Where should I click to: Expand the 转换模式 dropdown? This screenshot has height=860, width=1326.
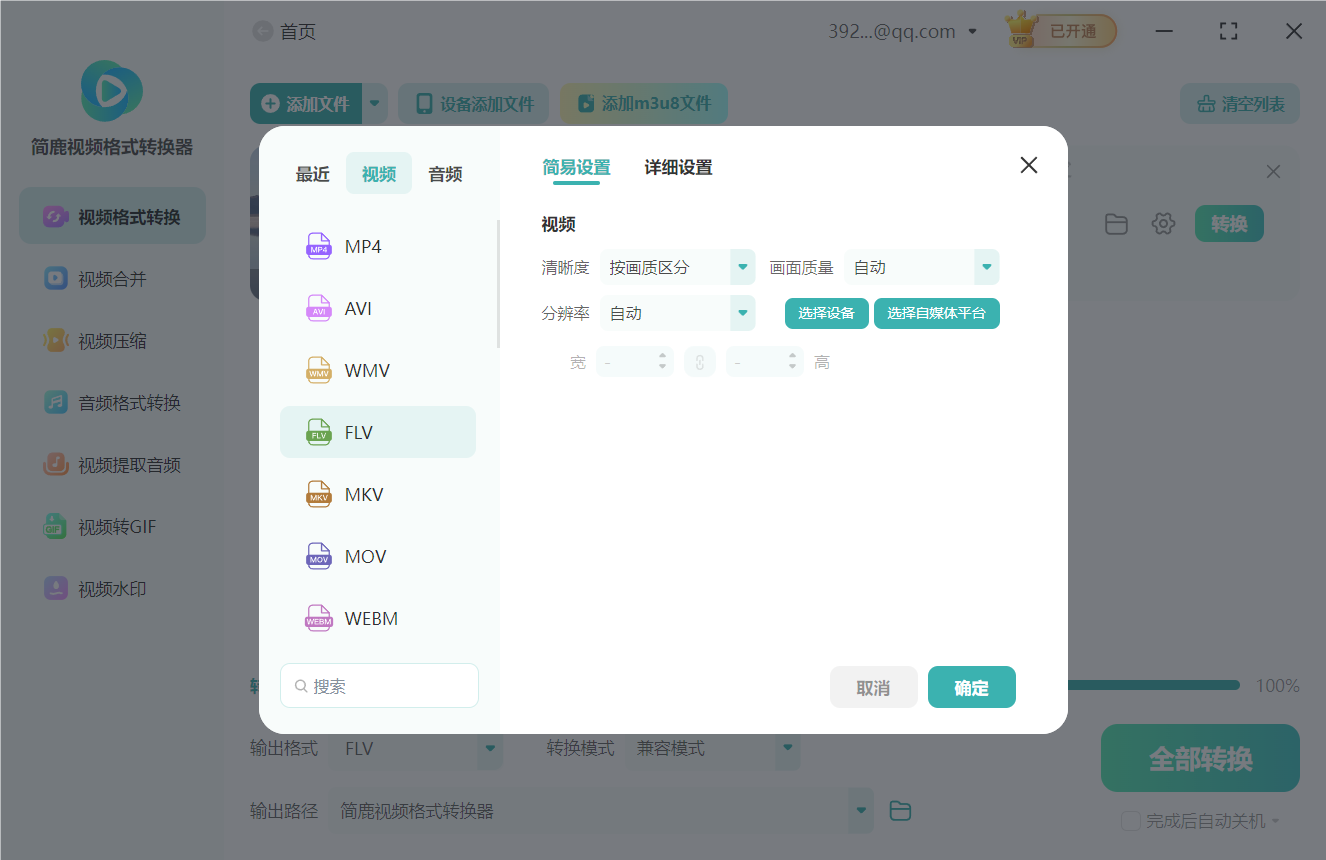coord(787,748)
